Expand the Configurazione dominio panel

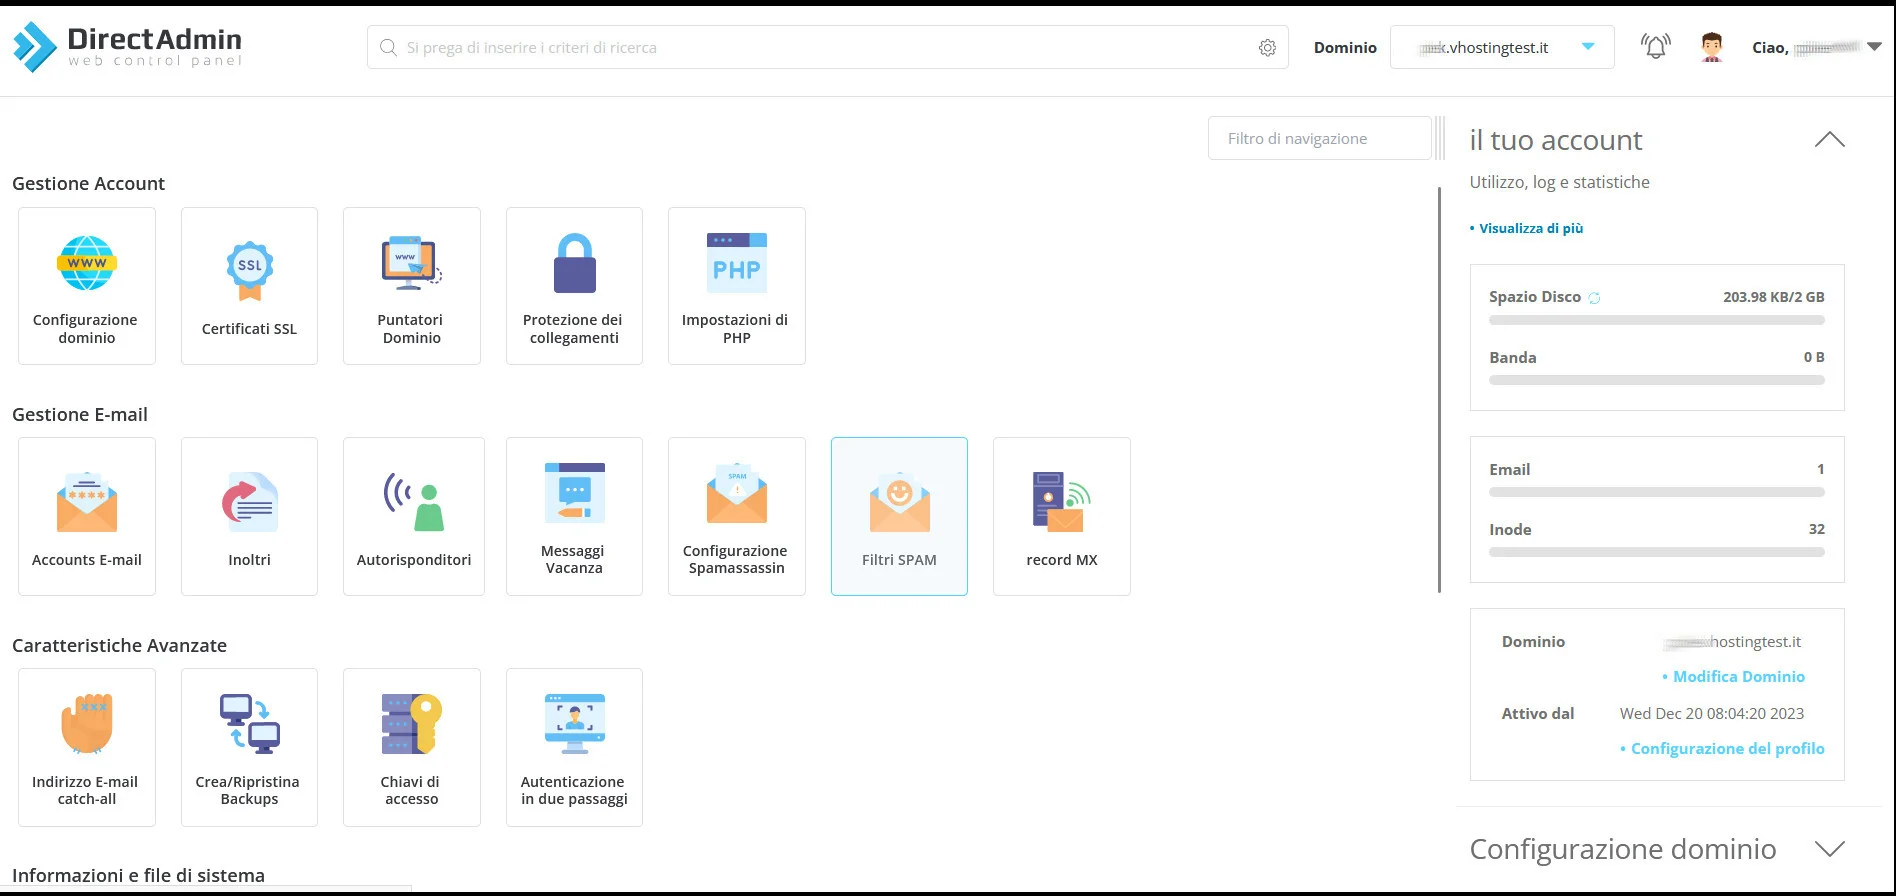point(1829,849)
